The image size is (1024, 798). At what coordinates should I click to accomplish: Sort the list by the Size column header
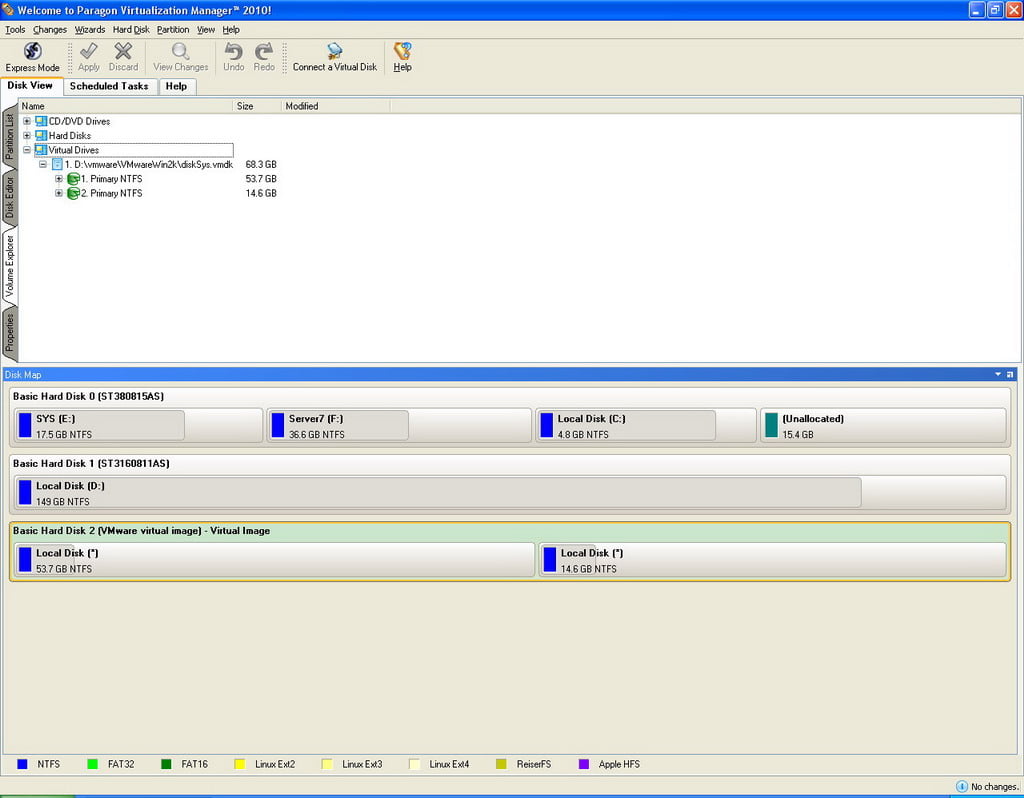coord(245,106)
